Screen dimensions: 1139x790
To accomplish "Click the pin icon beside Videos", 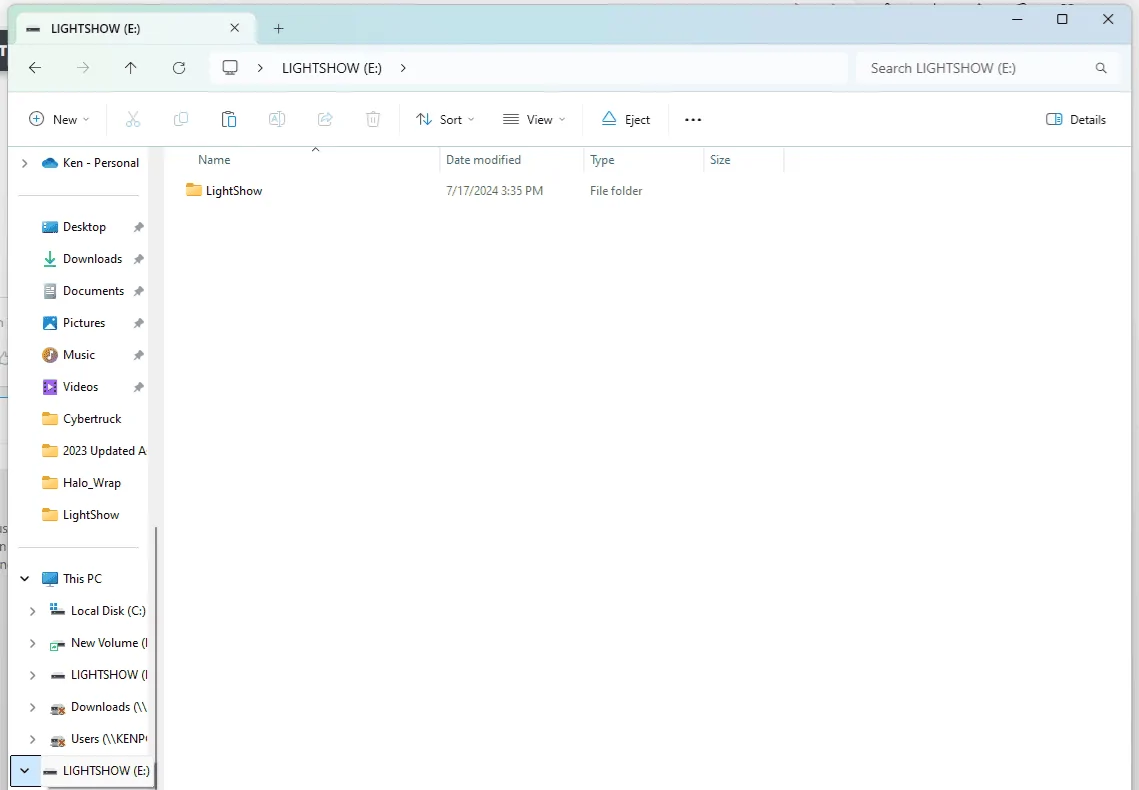I will tap(139, 387).
